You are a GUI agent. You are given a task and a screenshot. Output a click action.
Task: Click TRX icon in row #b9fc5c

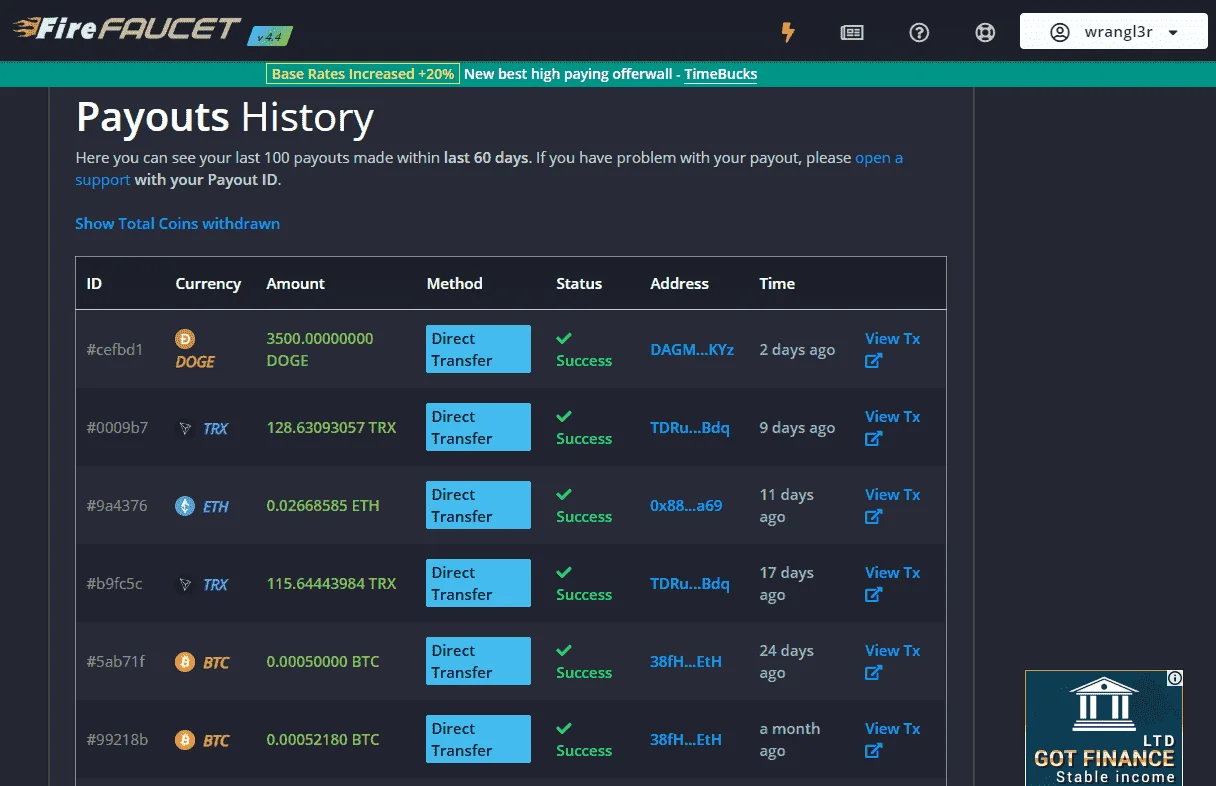point(185,584)
